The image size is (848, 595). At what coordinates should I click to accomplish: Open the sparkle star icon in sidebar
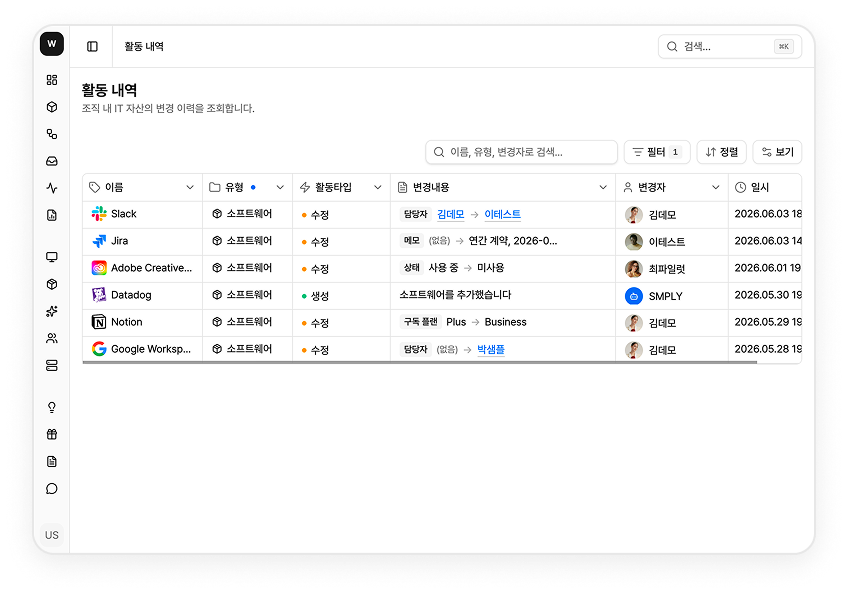52,311
